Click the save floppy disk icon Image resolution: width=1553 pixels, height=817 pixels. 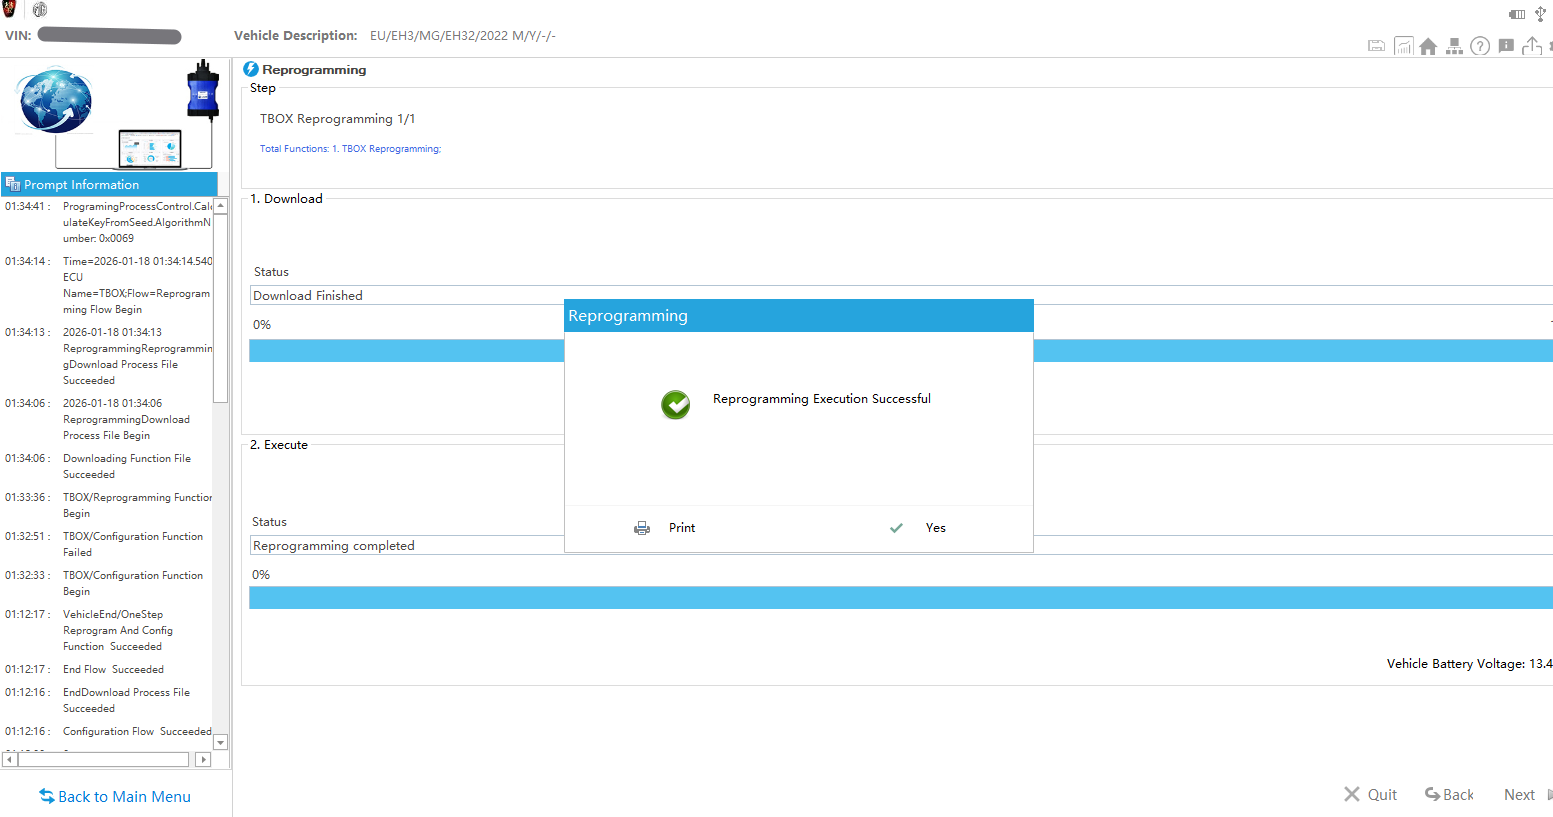coord(1376,46)
